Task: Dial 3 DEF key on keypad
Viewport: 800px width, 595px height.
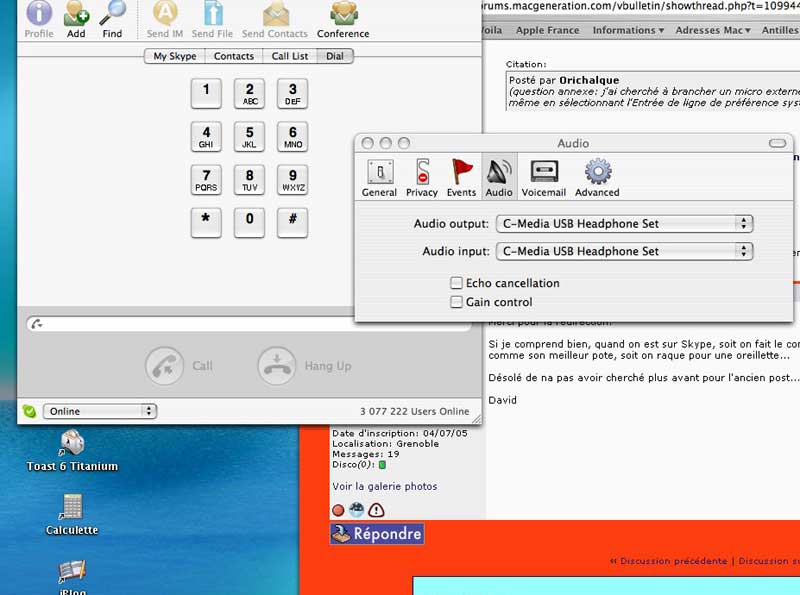Action: coord(292,93)
